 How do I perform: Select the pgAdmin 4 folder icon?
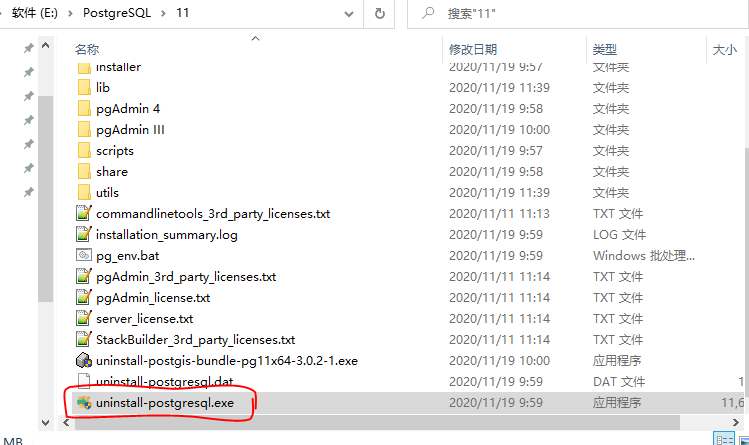point(84,108)
